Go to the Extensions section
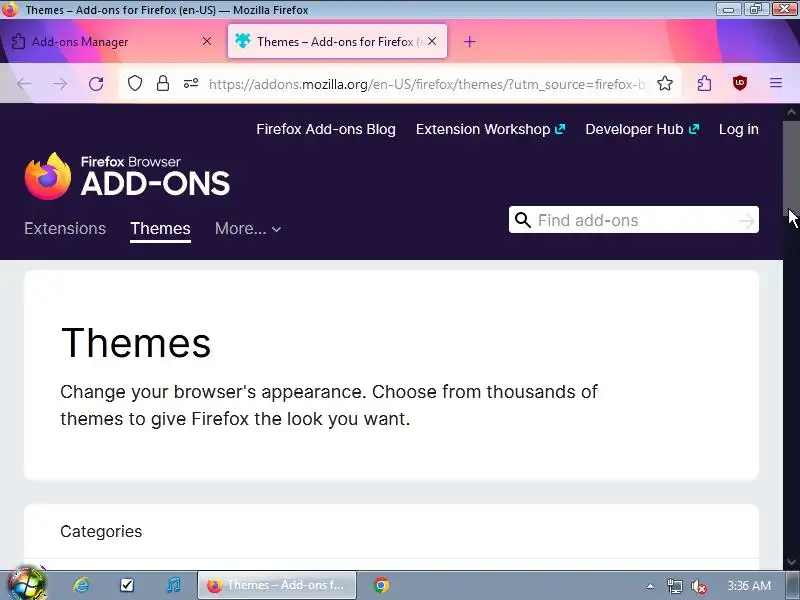 point(65,228)
